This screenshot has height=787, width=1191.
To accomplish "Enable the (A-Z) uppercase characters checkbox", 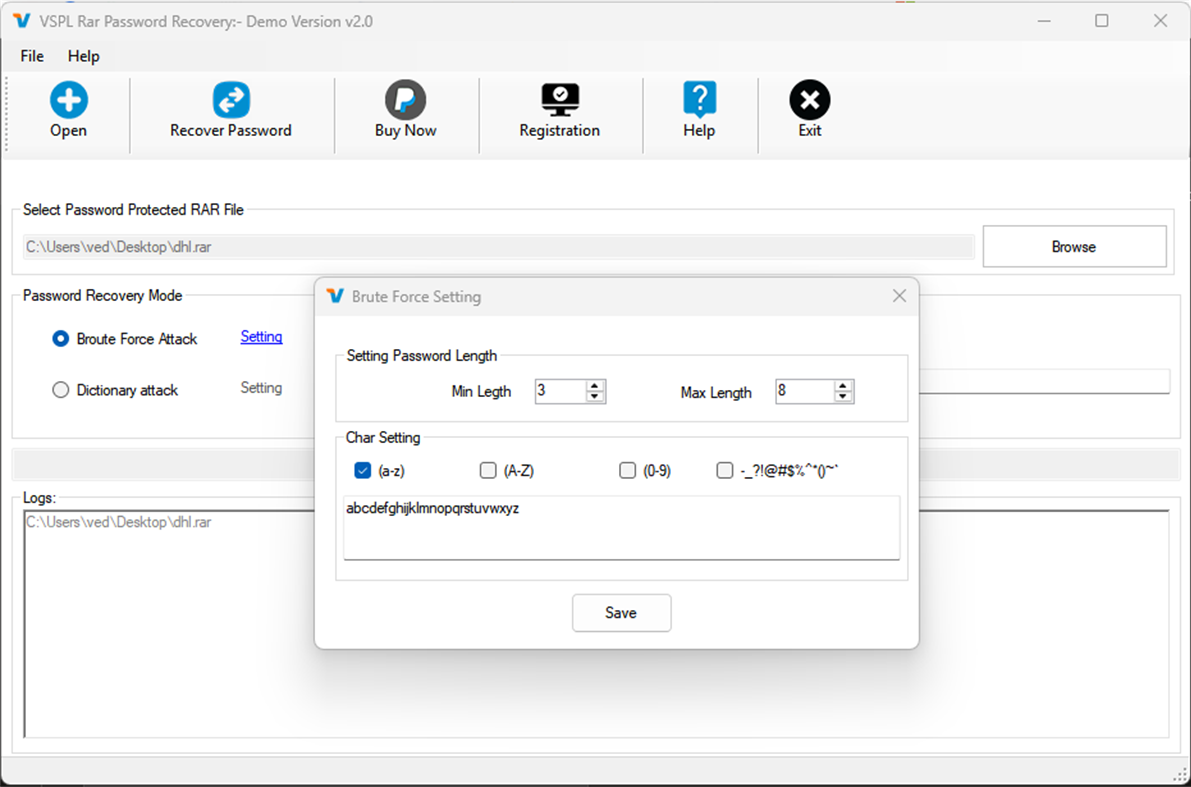I will click(x=487, y=470).
